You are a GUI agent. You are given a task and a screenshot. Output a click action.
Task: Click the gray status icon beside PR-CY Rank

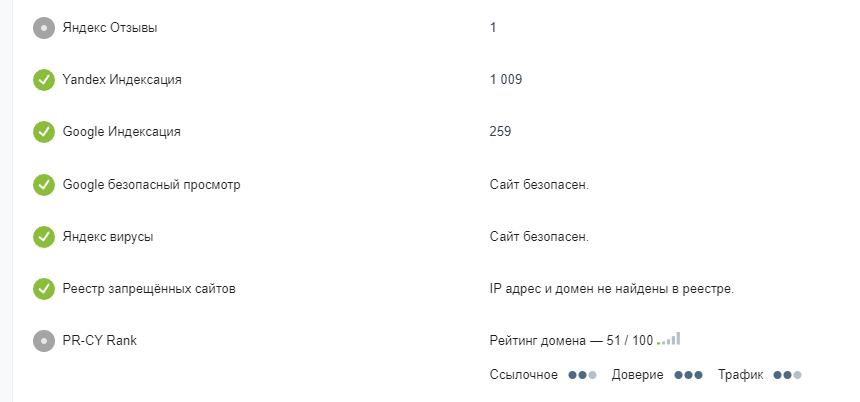click(44, 341)
